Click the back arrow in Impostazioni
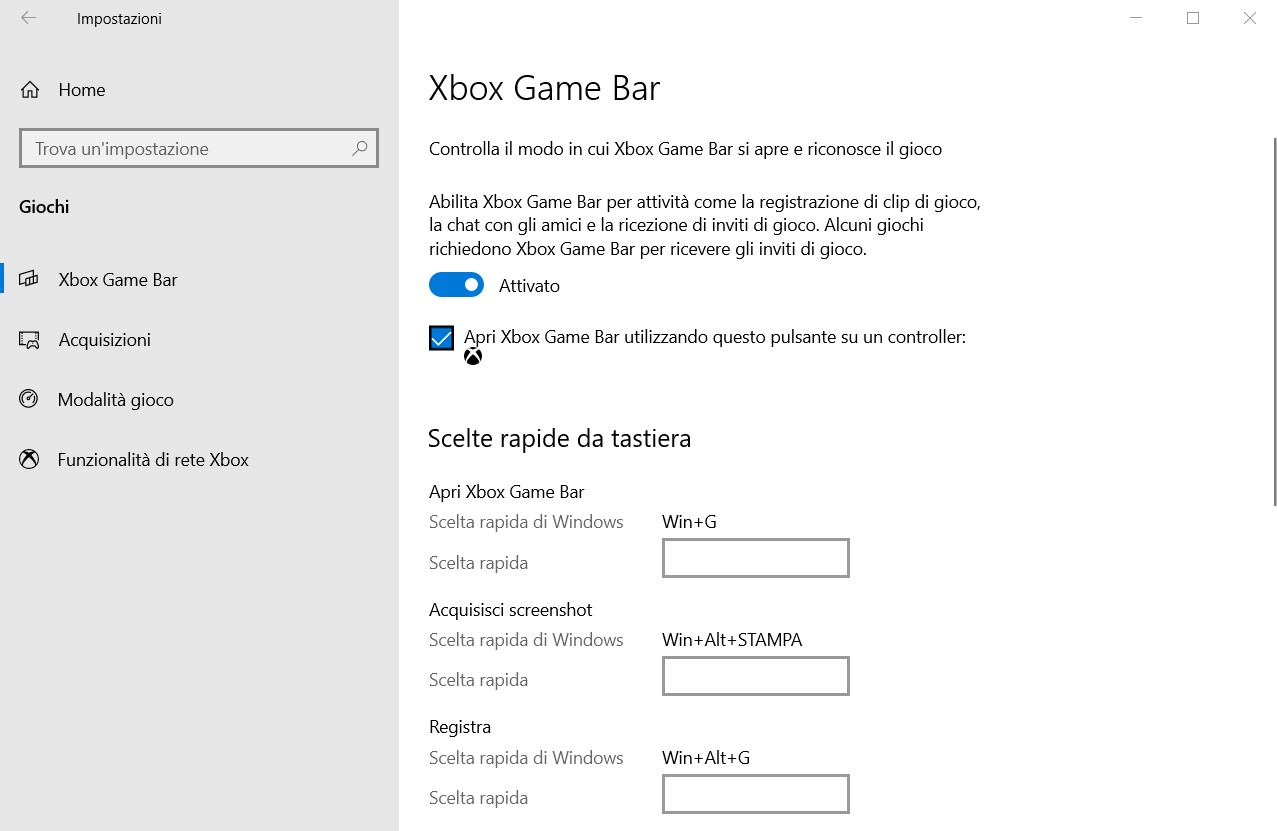Screen dimensions: 1277x831 pos(28,18)
